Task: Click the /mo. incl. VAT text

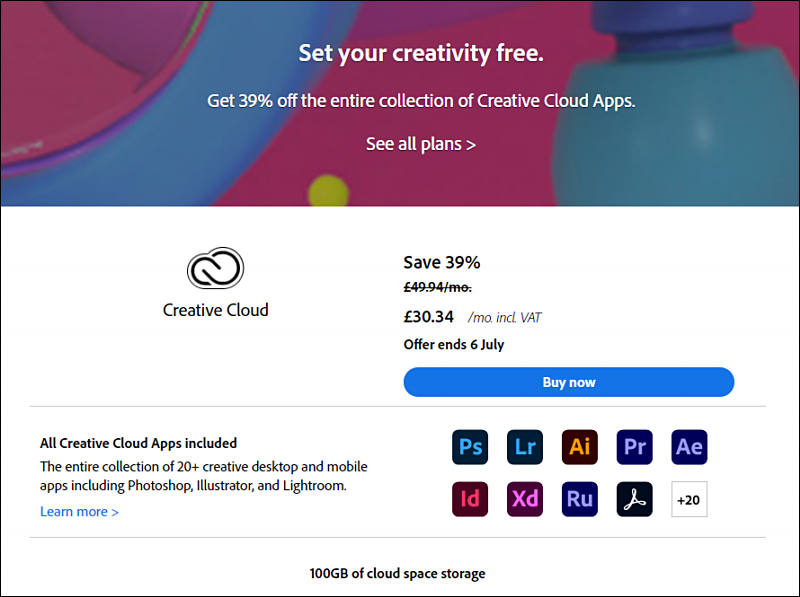Action: pyautogui.click(x=504, y=317)
